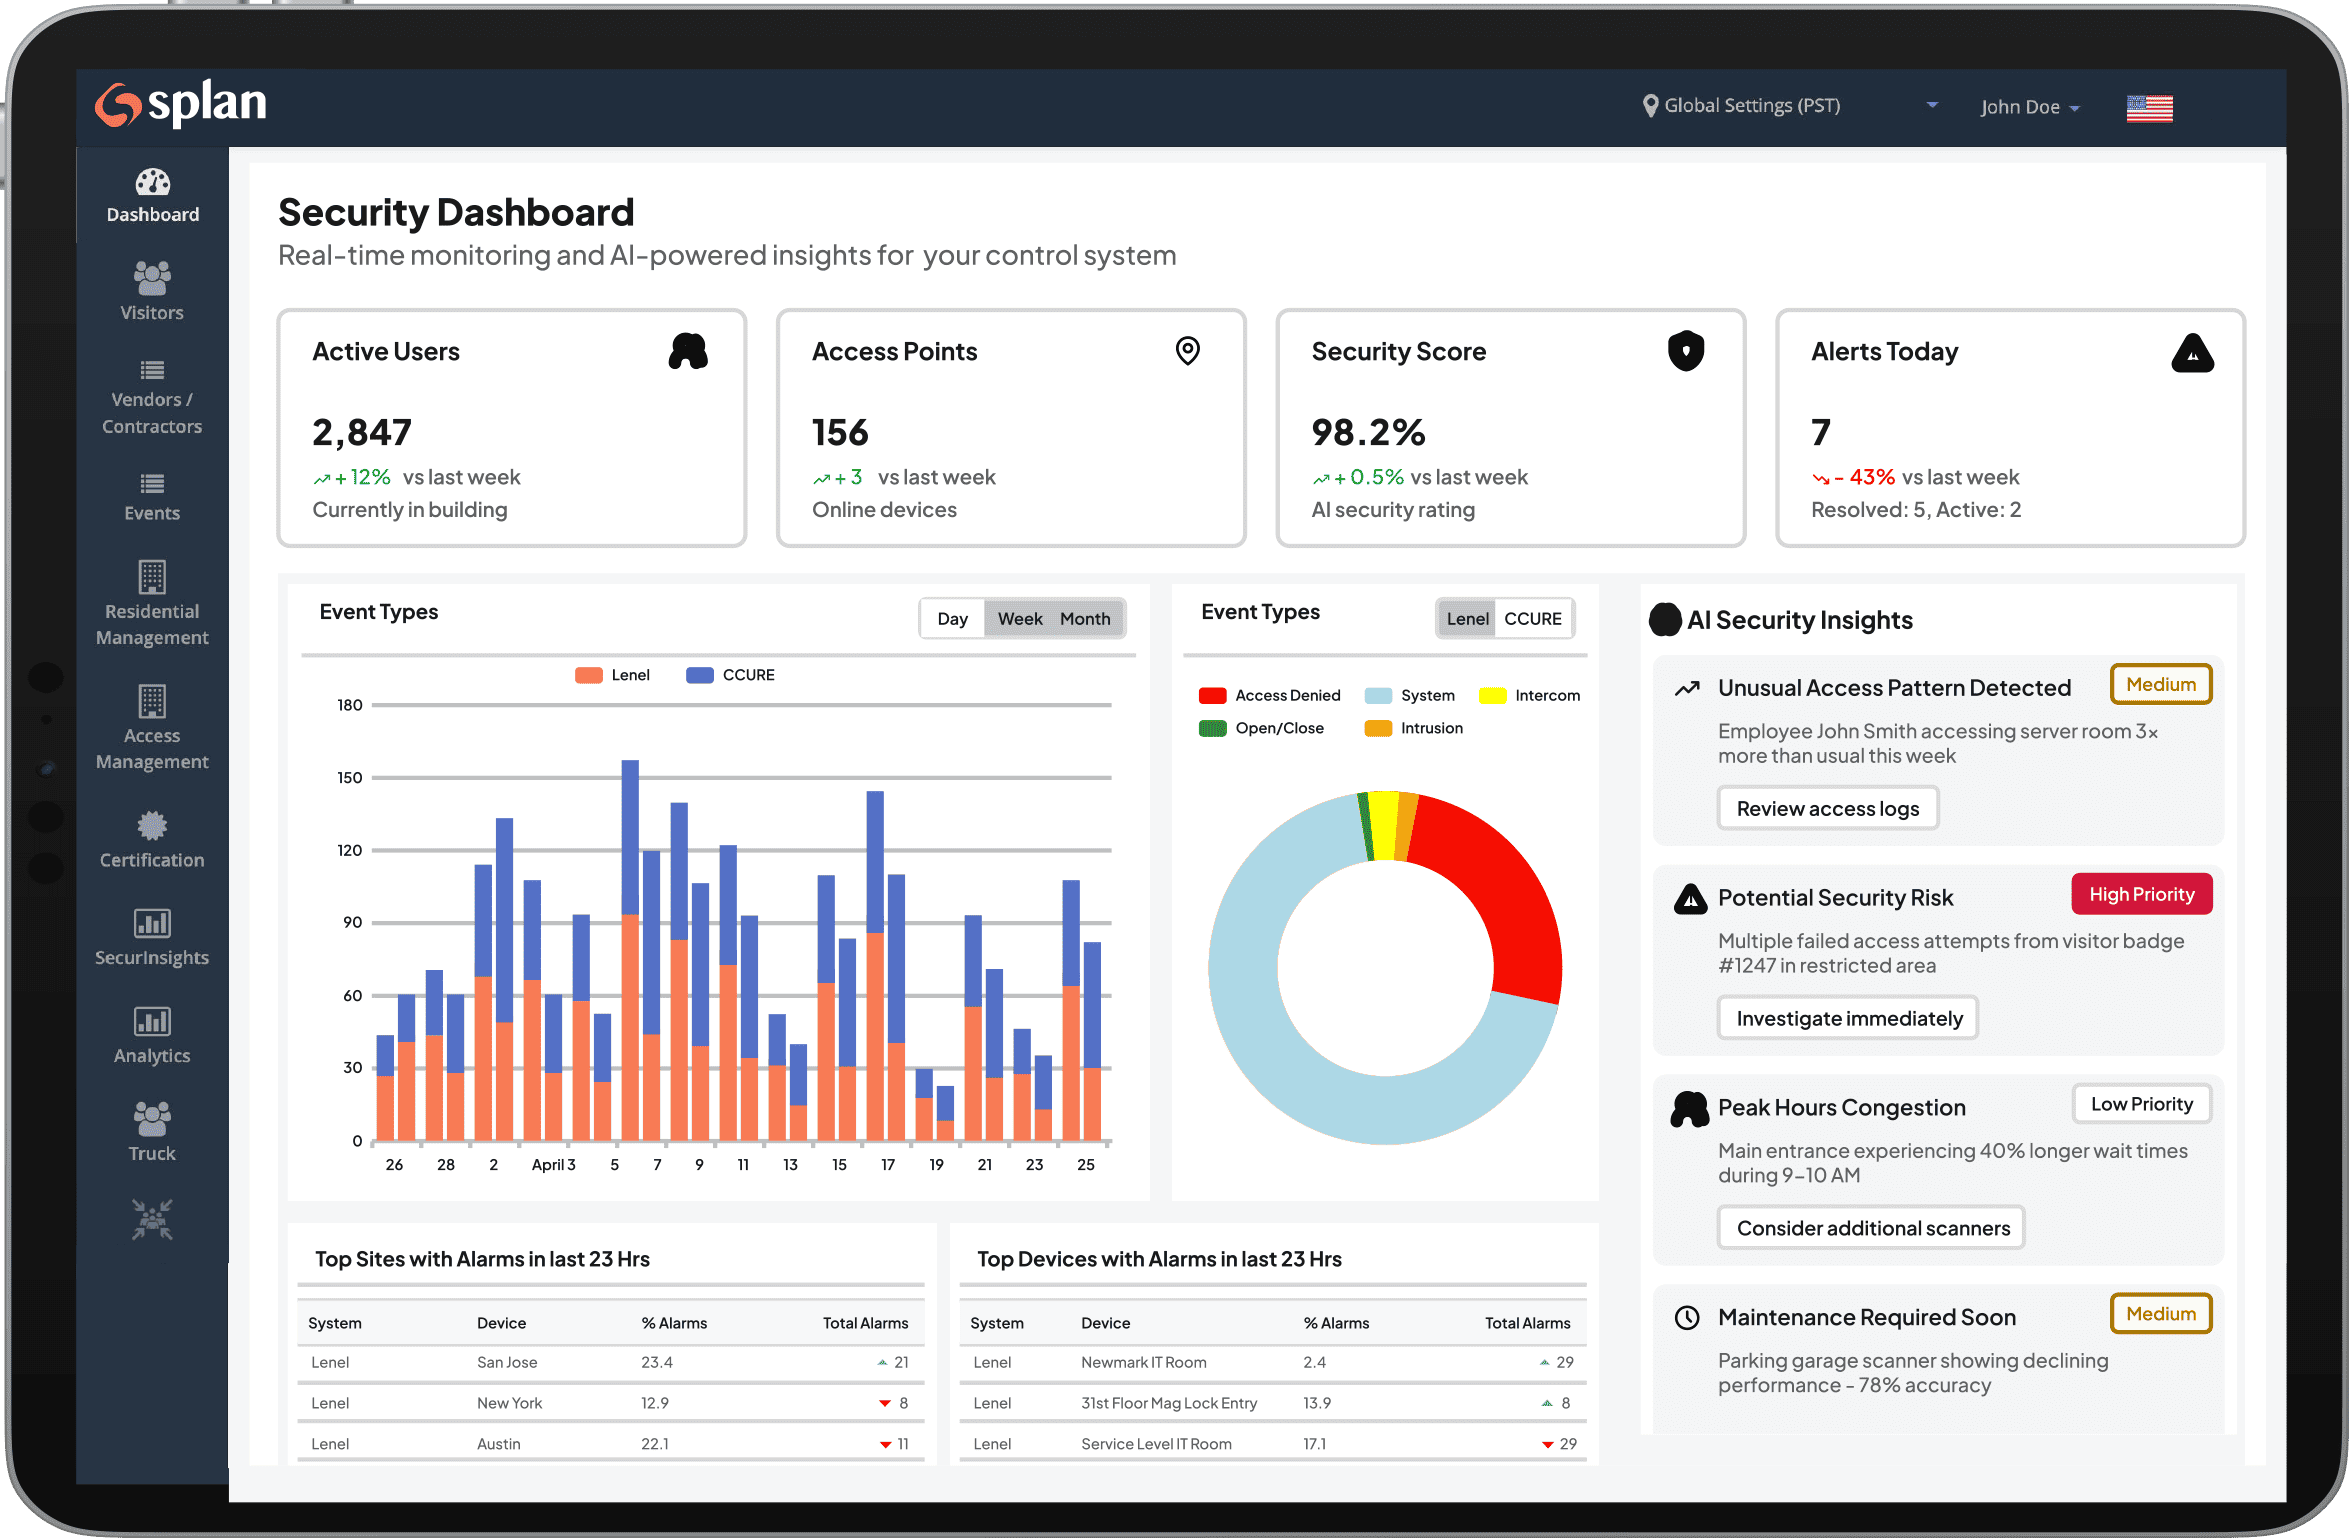Open language selector via US flag
2349x1538 pixels.
point(2149,107)
